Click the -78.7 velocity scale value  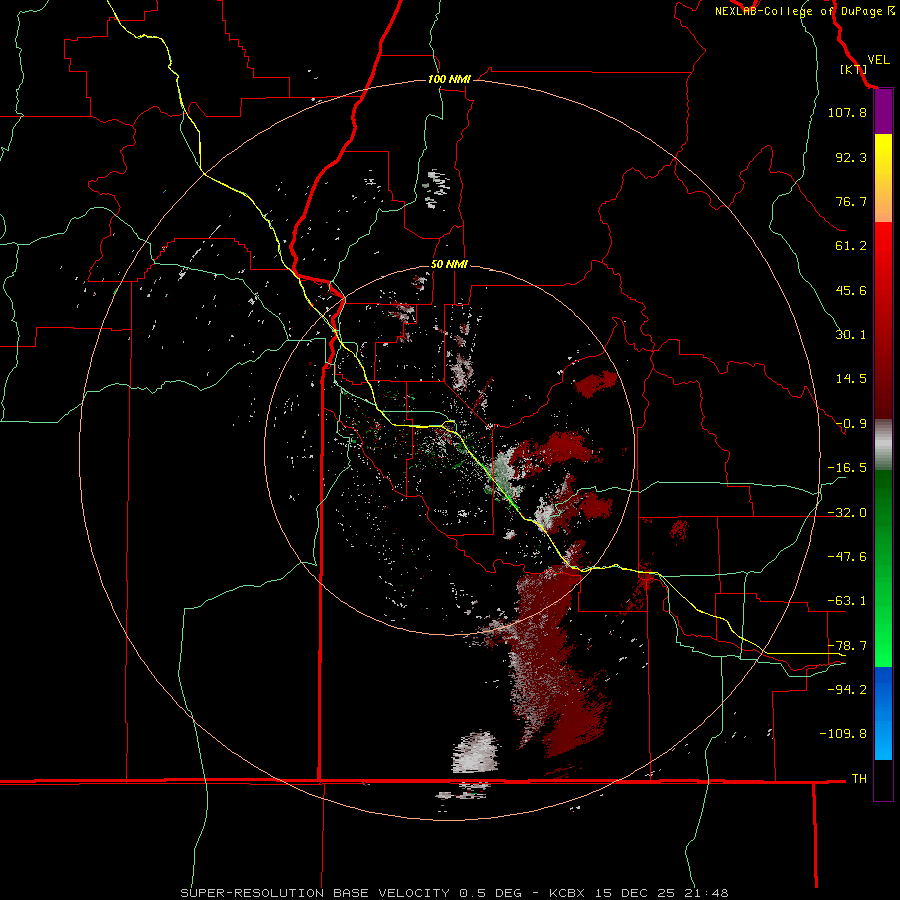(x=847, y=646)
